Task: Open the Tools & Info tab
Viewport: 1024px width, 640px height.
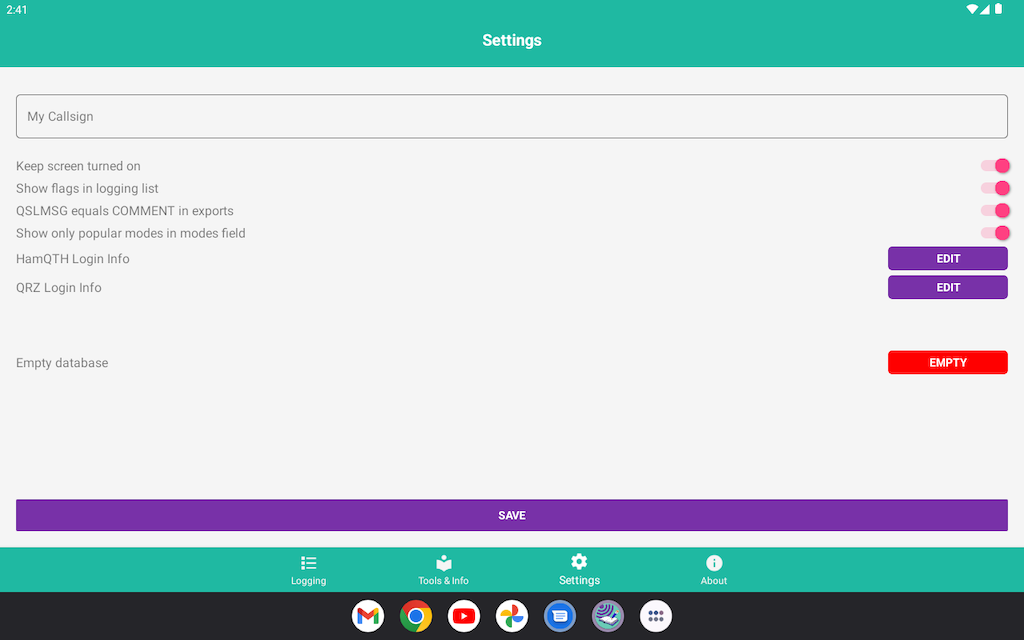Action: coord(443,570)
